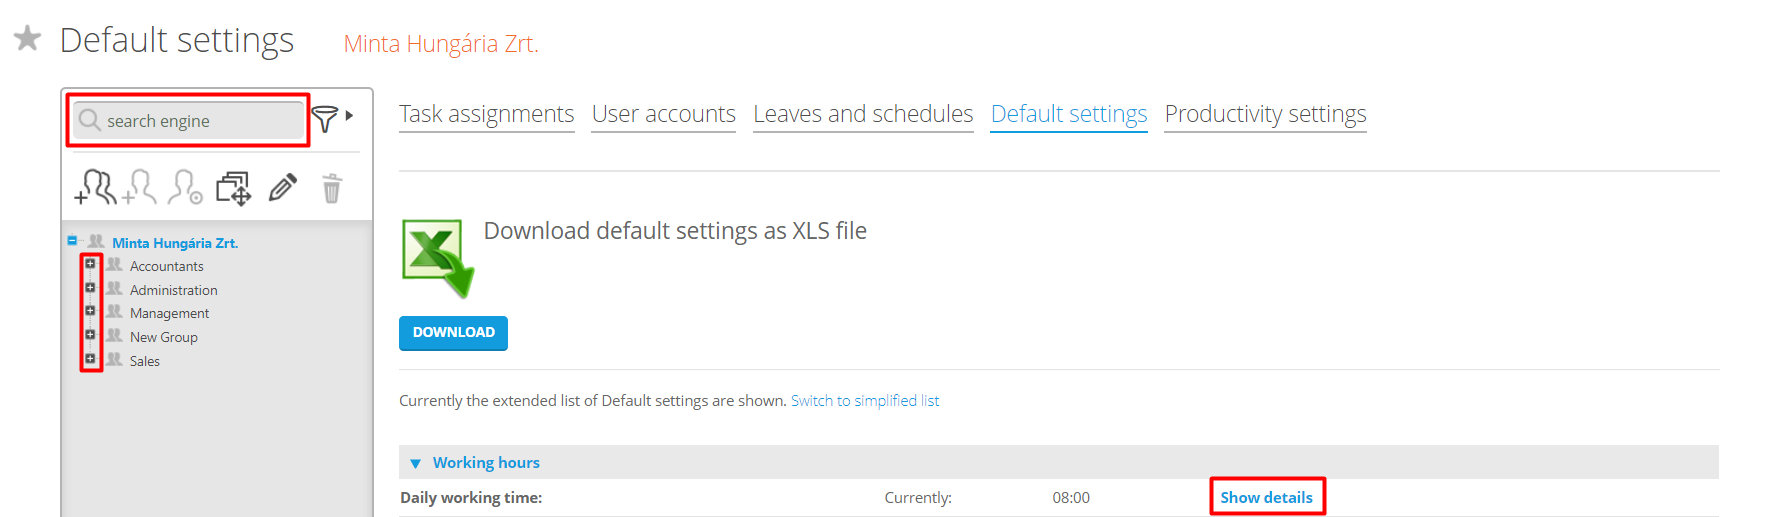This screenshot has height=517, width=1786.
Task: Collapse the Working hours section
Action: (415, 463)
